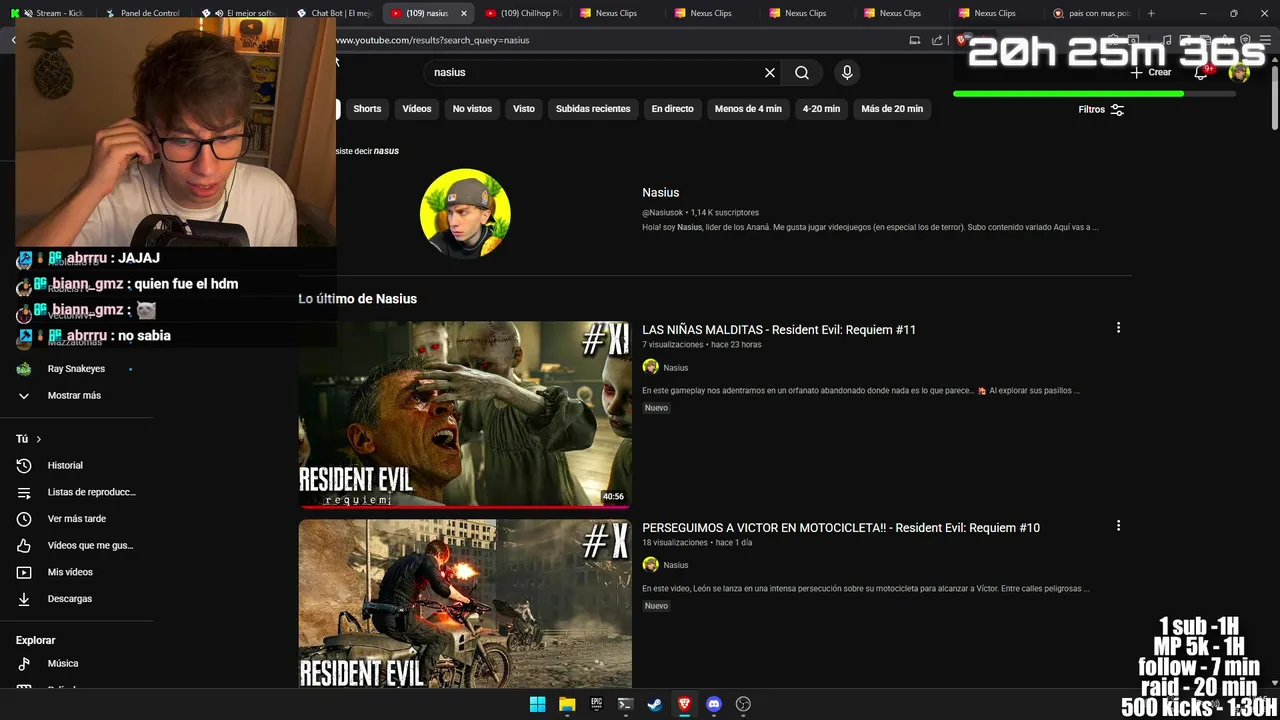Switch to the Stream - Kick tab
The image size is (1280, 720).
click(52, 13)
